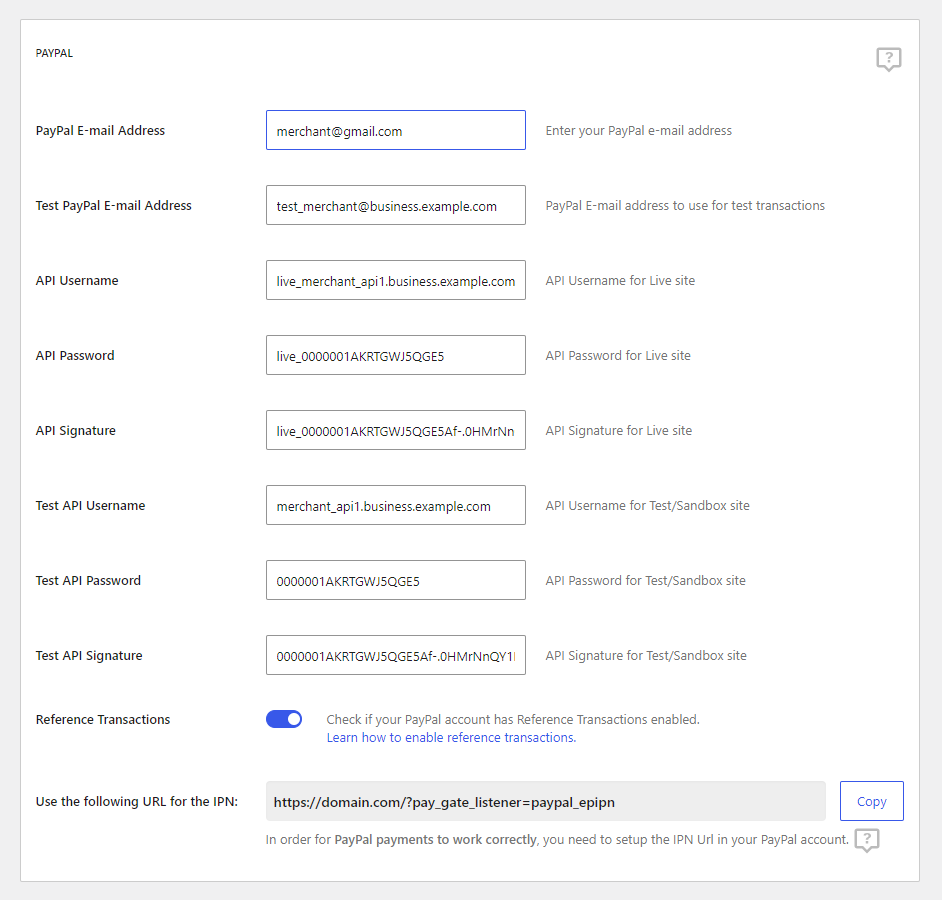Select the Test API Password input
942x900 pixels.
point(396,580)
